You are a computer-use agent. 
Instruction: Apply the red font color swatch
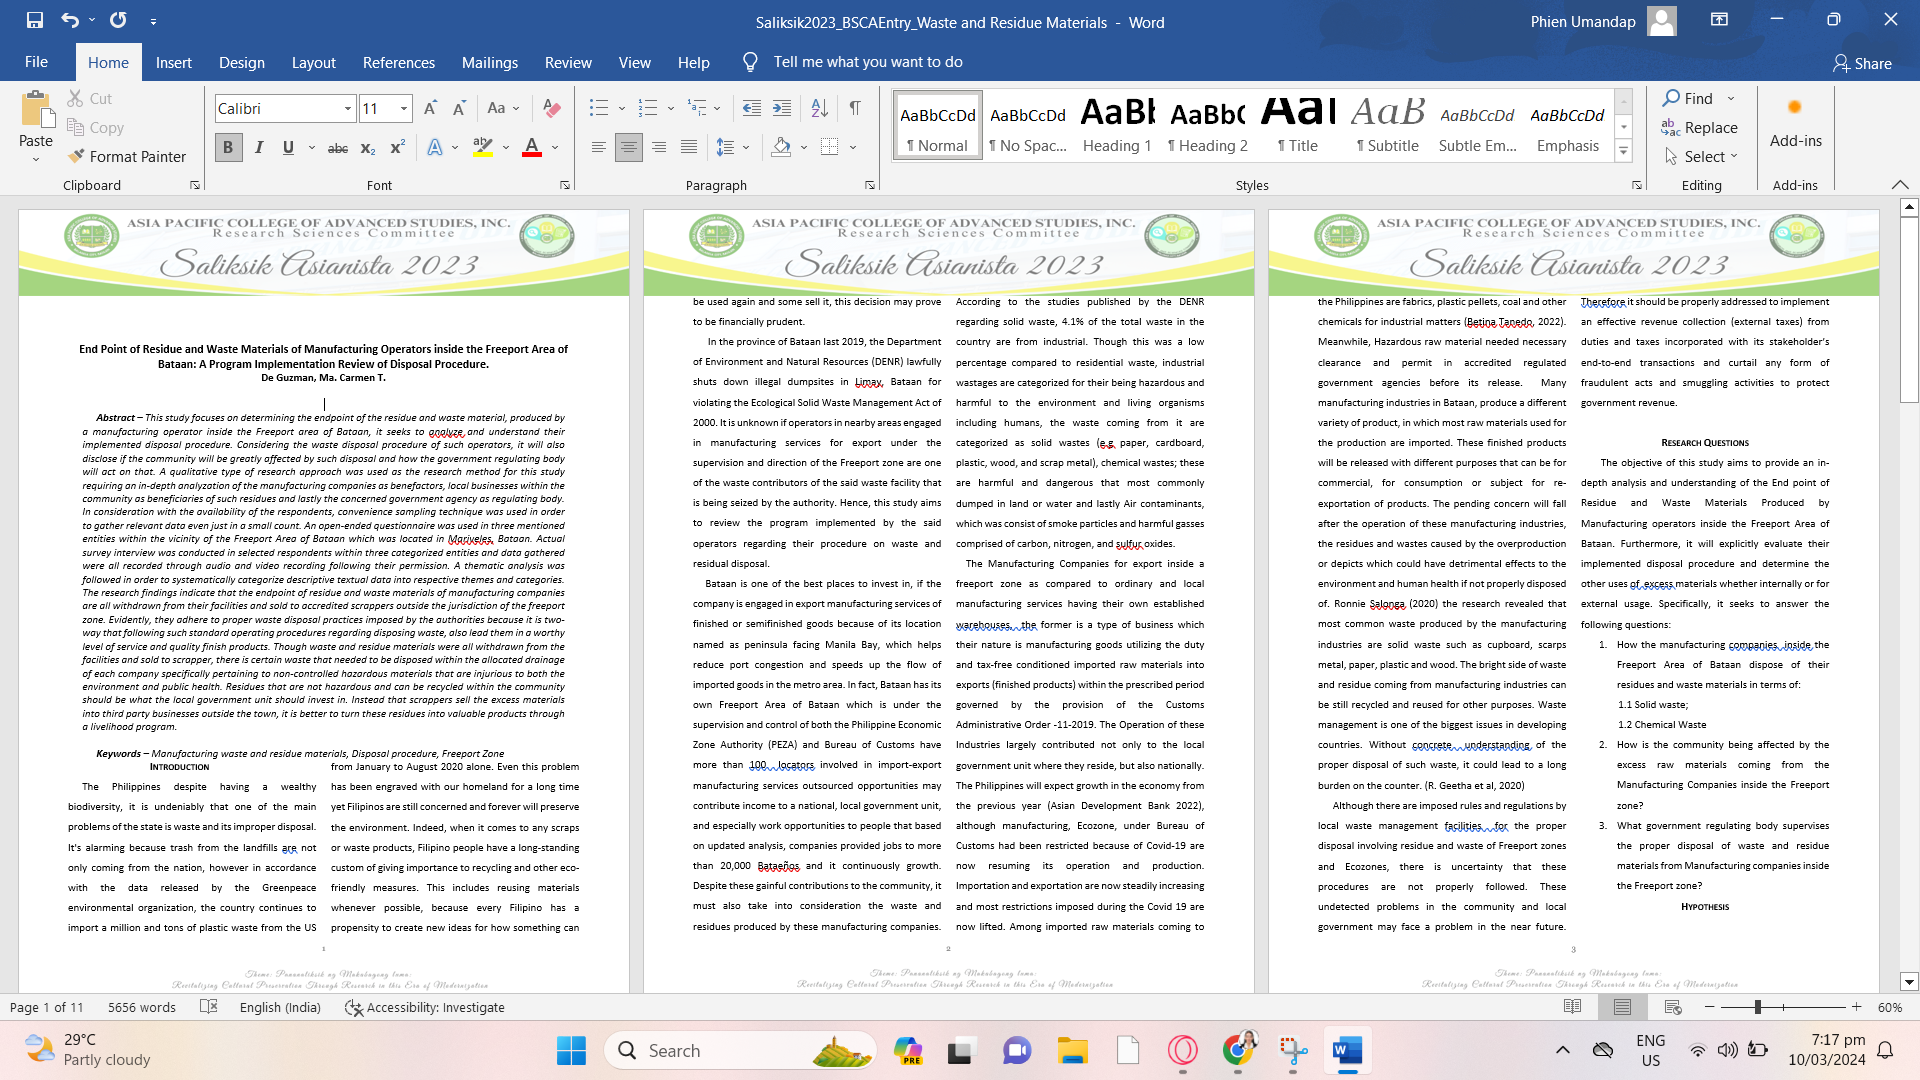(532, 148)
